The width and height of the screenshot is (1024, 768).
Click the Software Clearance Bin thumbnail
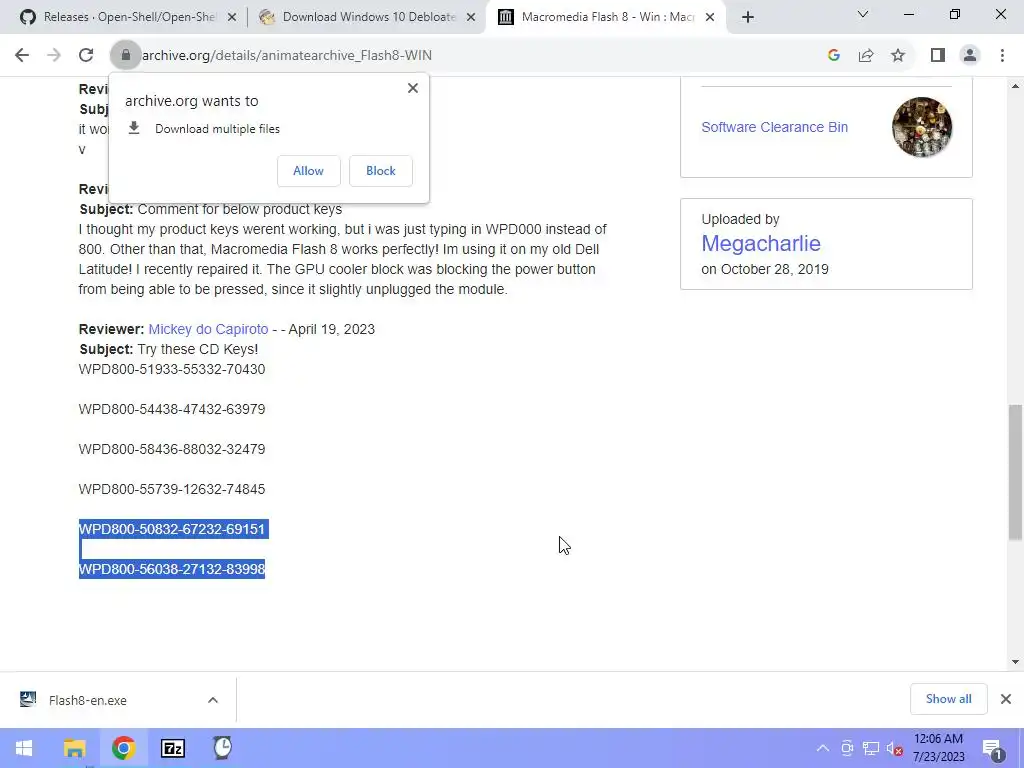[921, 127]
